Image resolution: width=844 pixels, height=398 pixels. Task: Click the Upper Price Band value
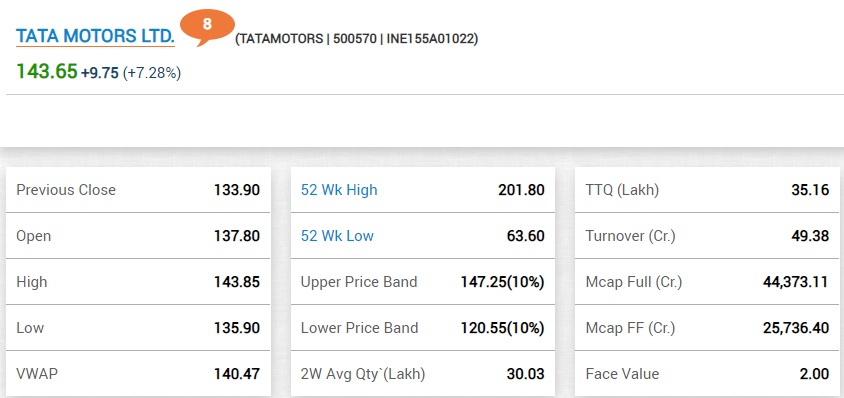pyautogui.click(x=502, y=282)
